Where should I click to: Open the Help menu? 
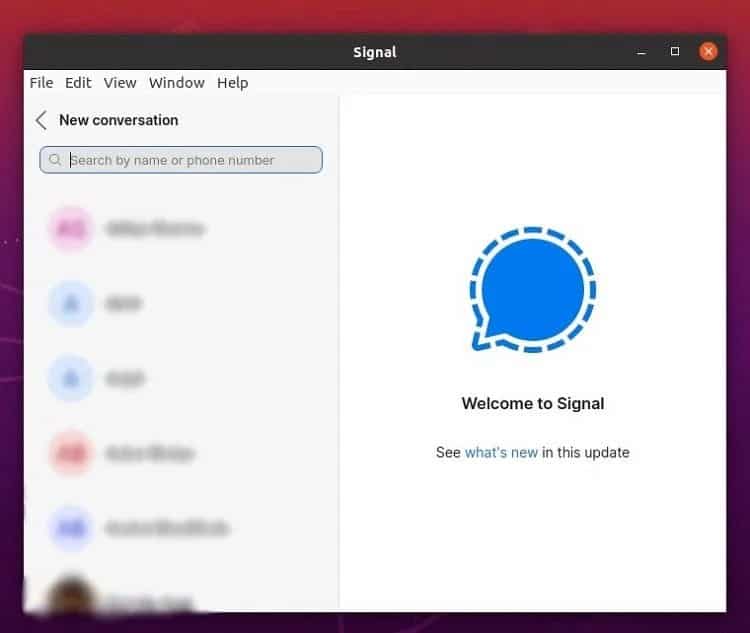[232, 83]
